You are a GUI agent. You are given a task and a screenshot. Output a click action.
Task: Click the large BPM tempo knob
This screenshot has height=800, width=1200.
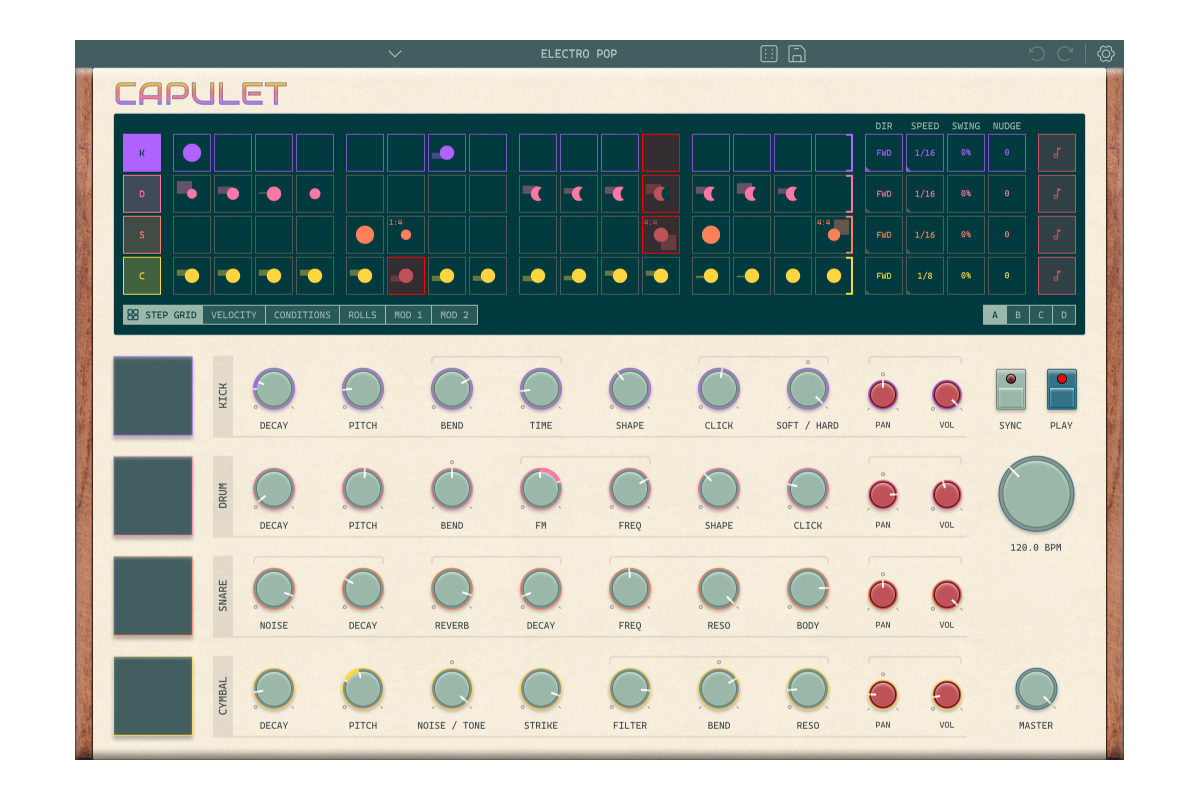coord(1036,494)
